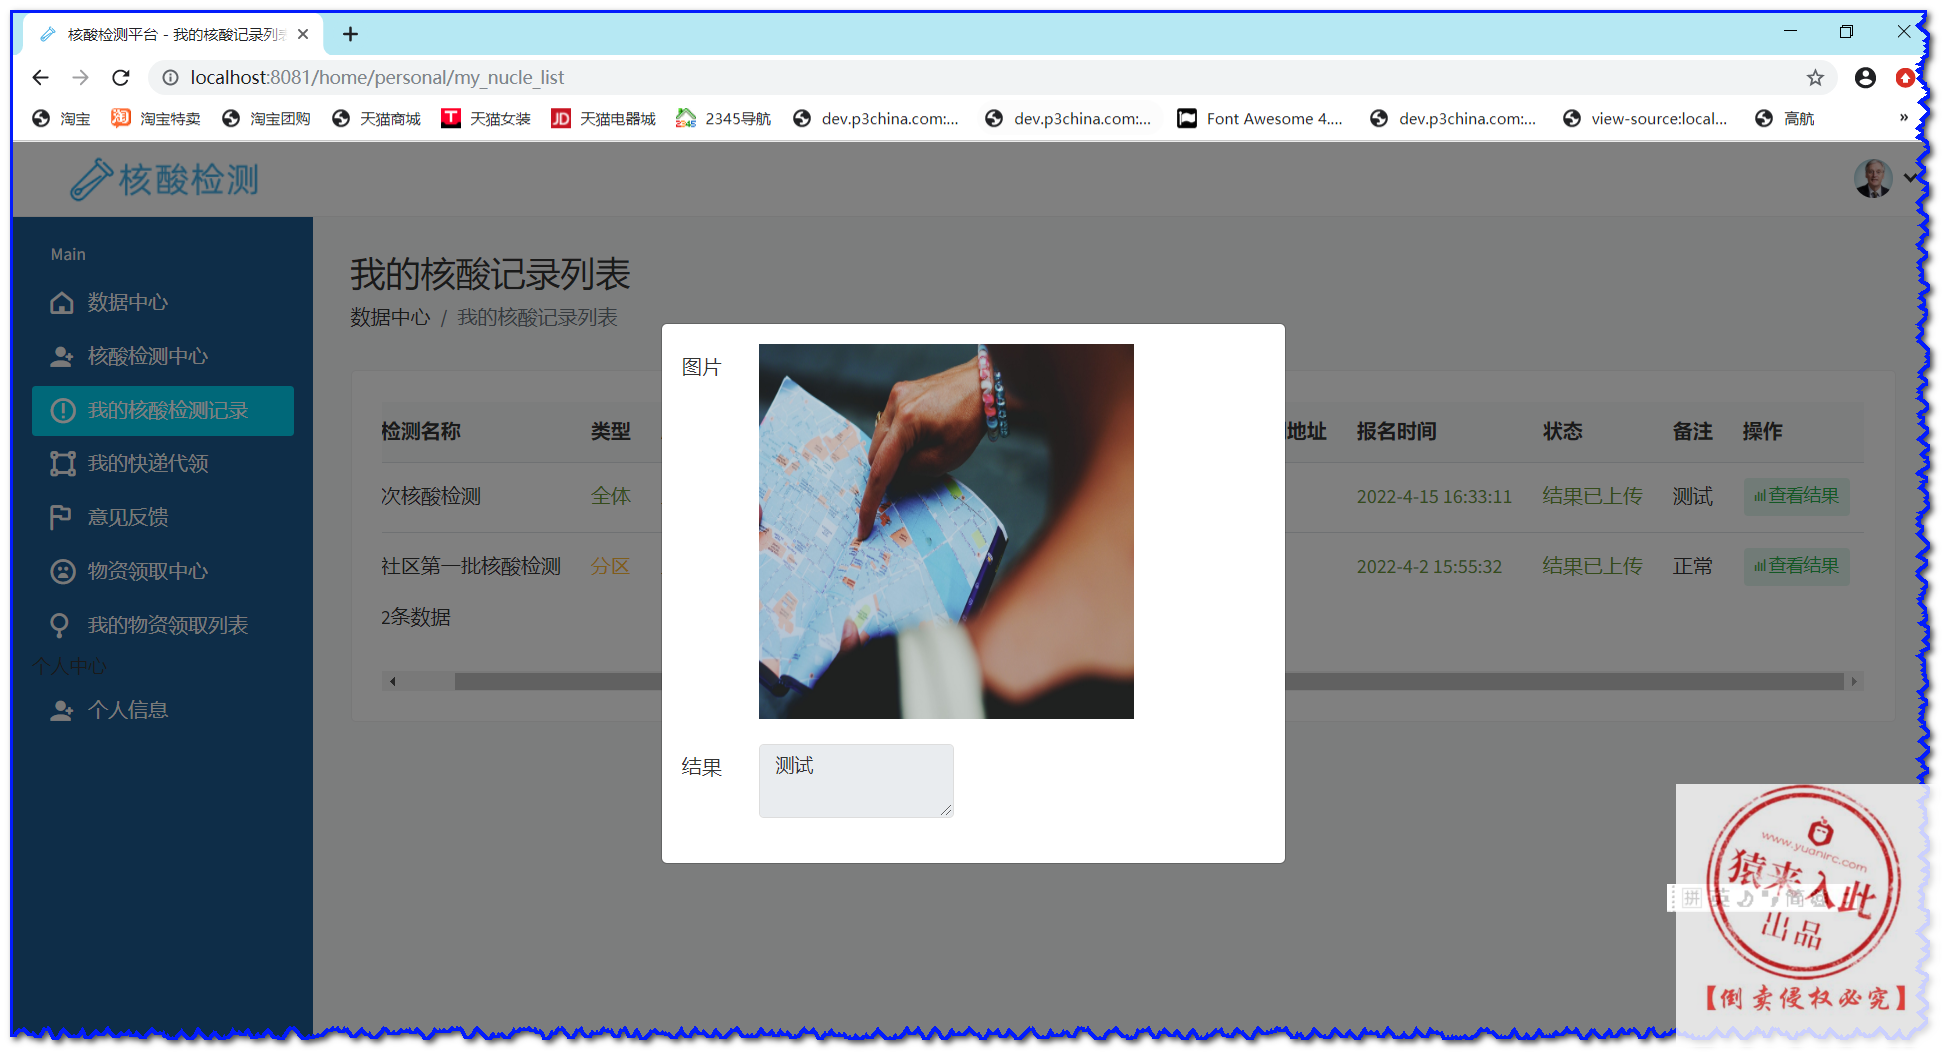Open the 高航 bookmark

[x=1785, y=118]
